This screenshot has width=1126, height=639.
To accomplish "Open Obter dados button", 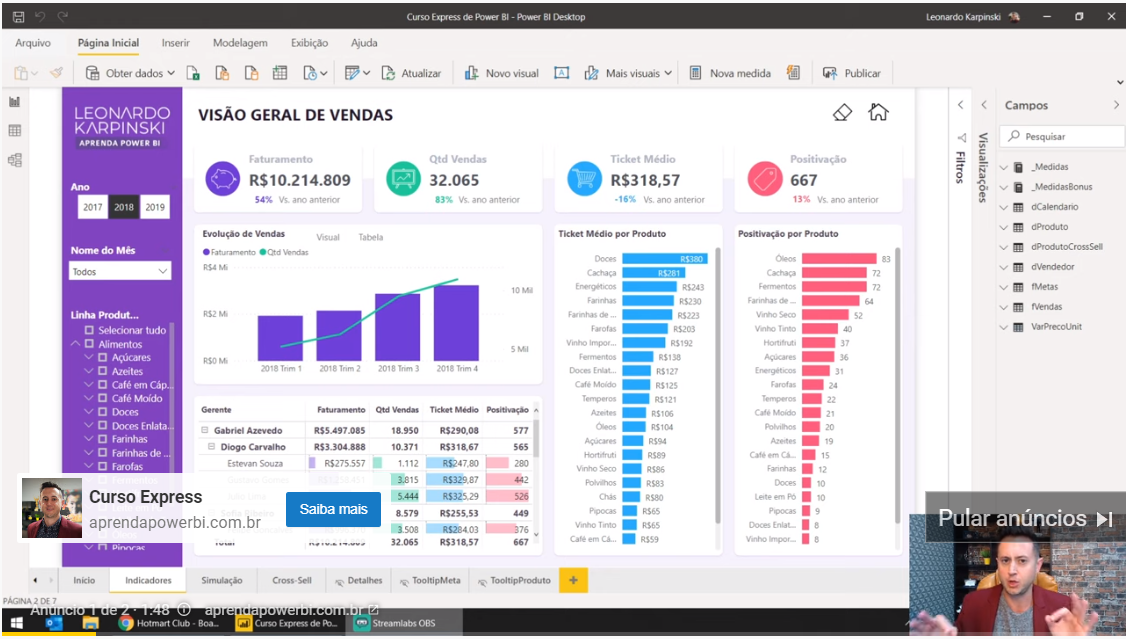I will 130,73.
